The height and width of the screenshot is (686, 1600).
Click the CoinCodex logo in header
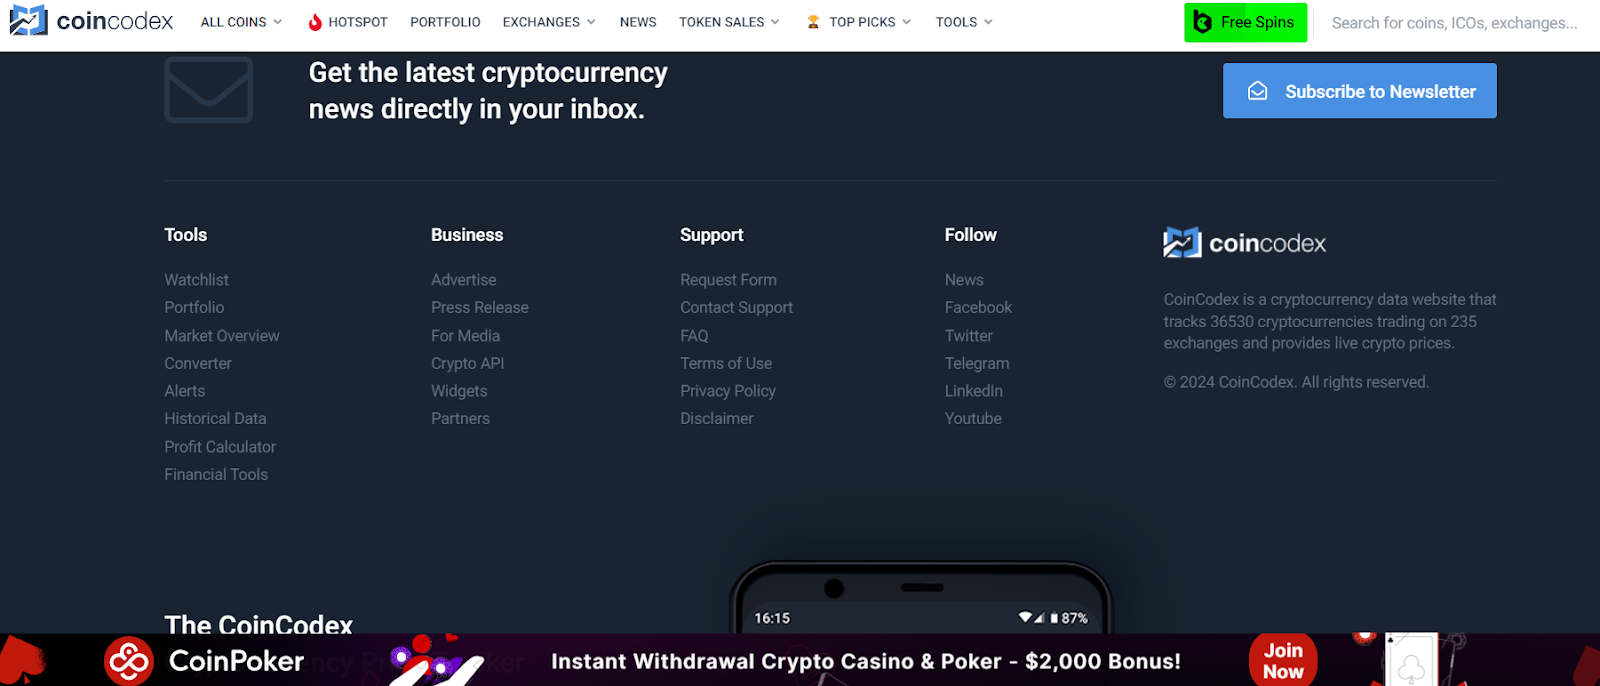(91, 21)
